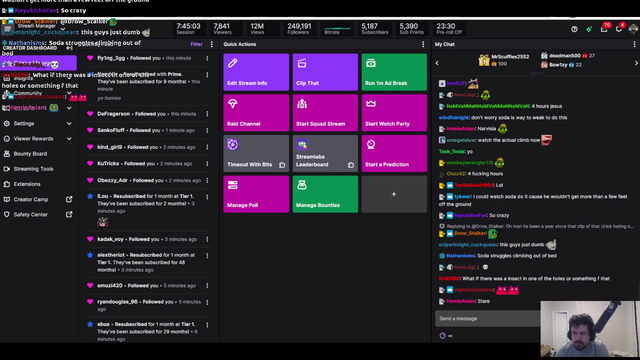Viewport: 640px width, 360px height.
Task: Click the webcam overlay thumbnail
Action: (590, 329)
